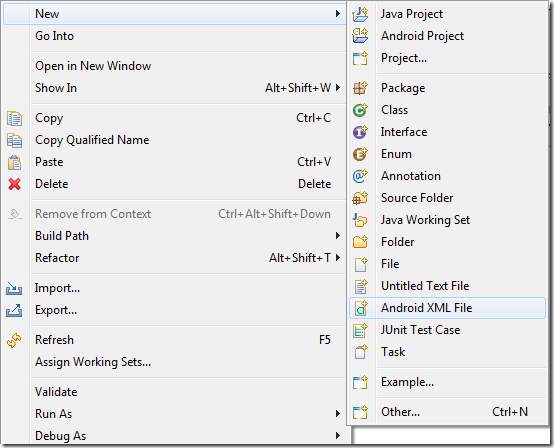
Task: Click the purple Interface icon
Action: click(360, 132)
